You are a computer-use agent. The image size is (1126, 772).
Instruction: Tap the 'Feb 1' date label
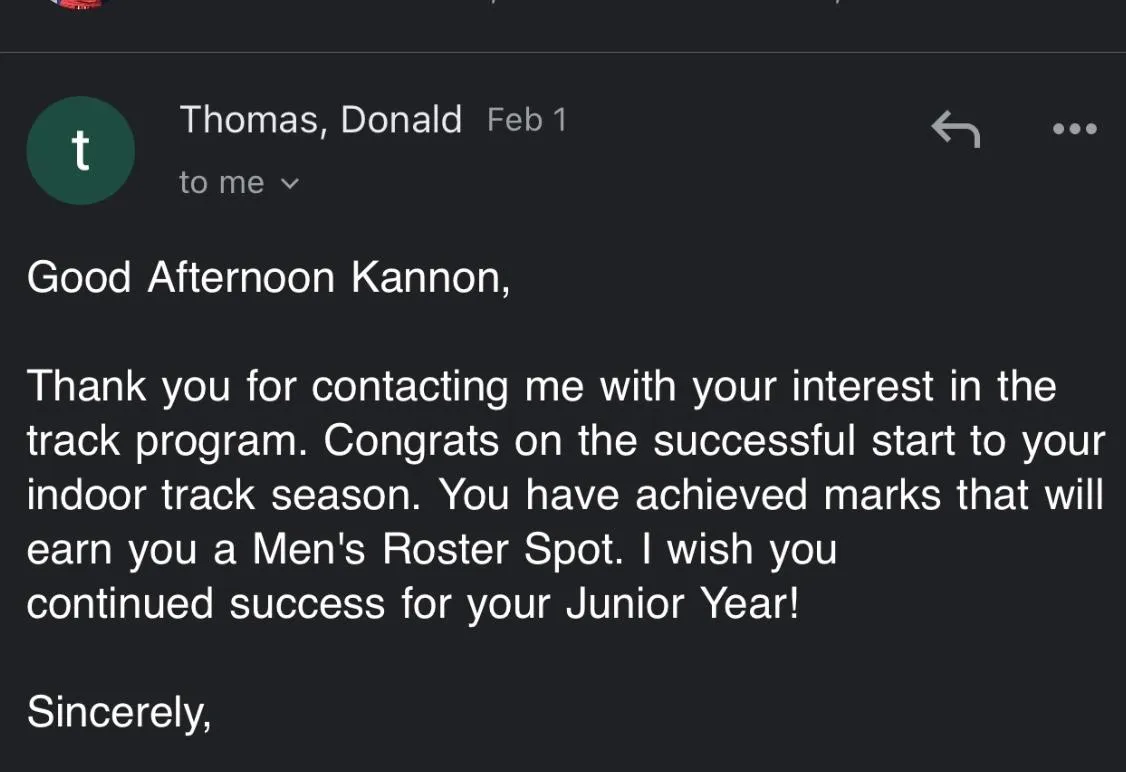(x=526, y=119)
